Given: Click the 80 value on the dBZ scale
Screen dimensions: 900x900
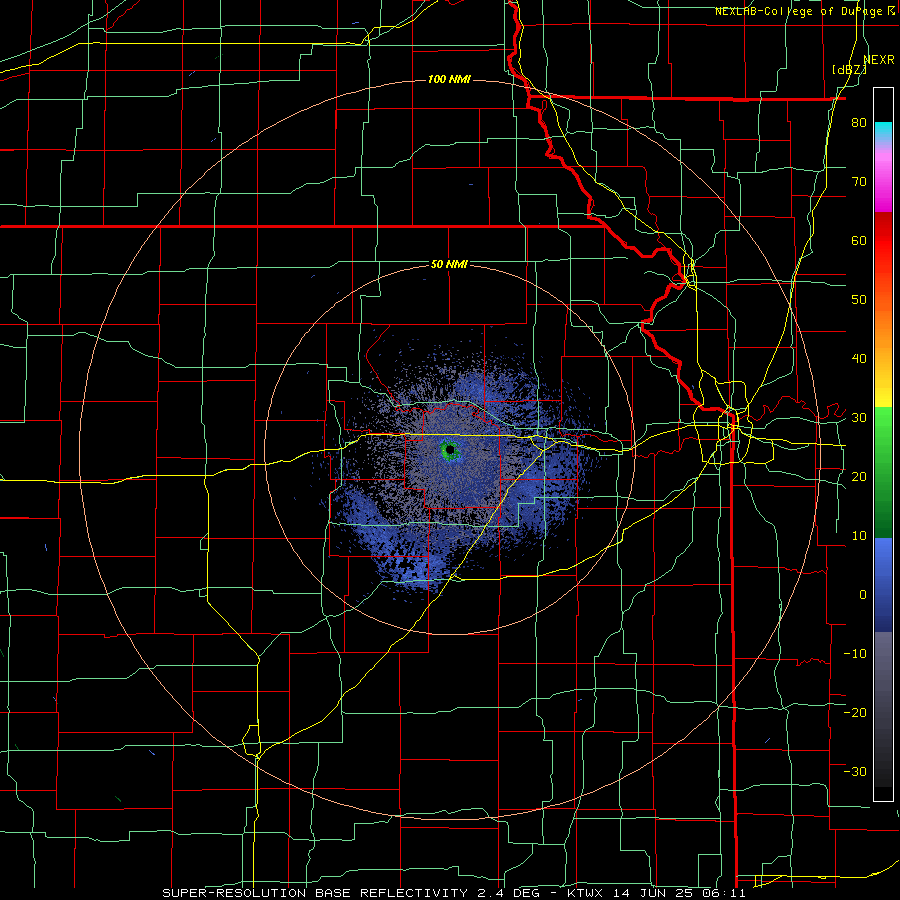Looking at the screenshot, I should (859, 123).
